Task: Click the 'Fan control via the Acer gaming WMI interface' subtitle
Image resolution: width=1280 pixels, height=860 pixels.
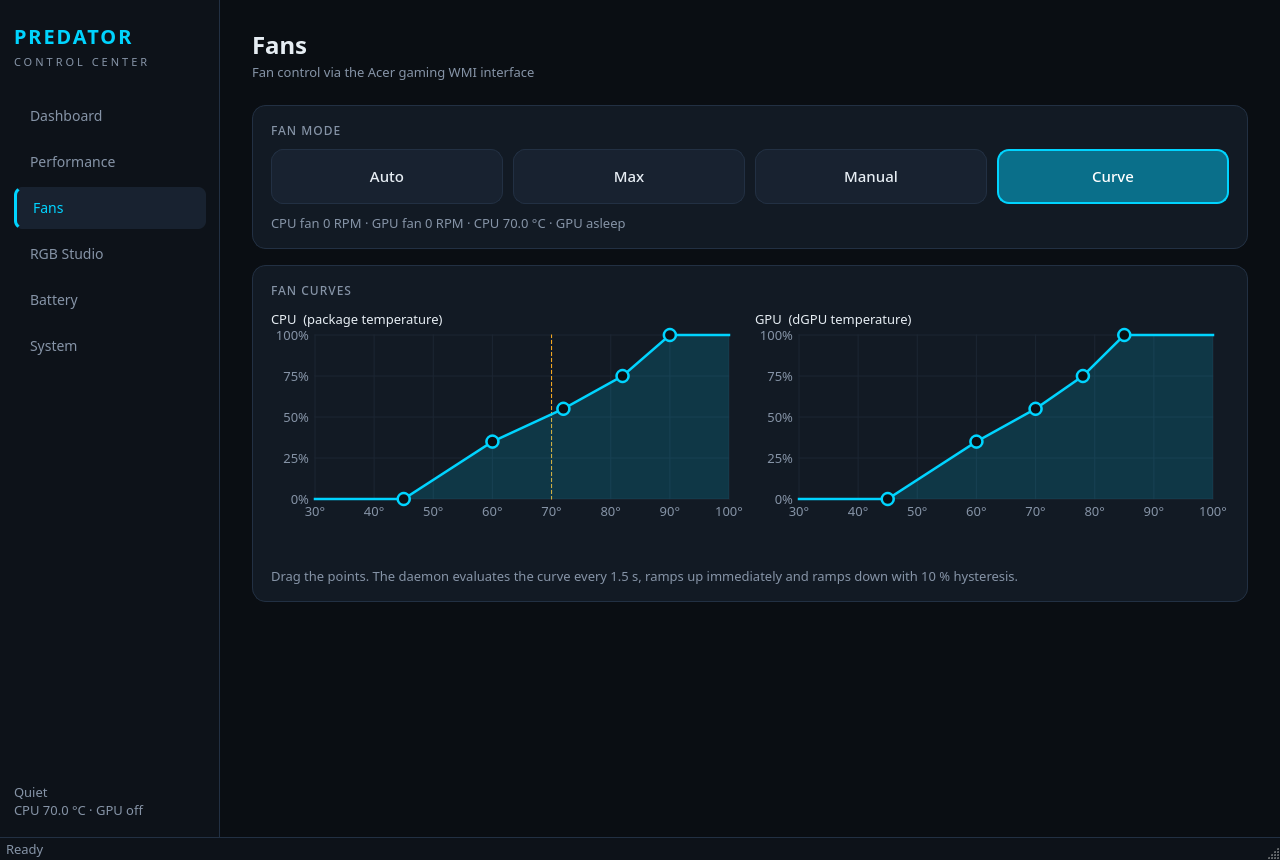Action: coord(393,72)
